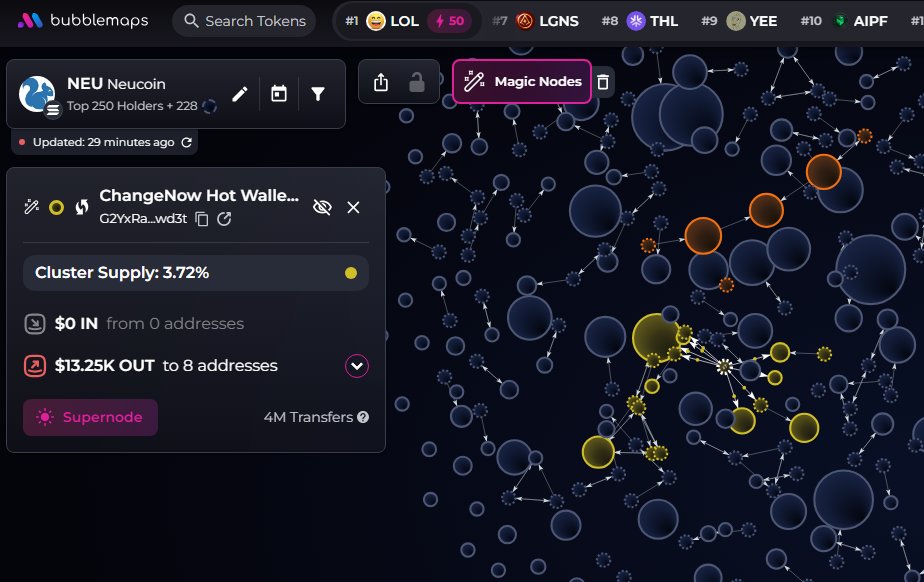This screenshot has height=582, width=924.
Task: Click the $0 IN inflow icon
Action: (35, 323)
